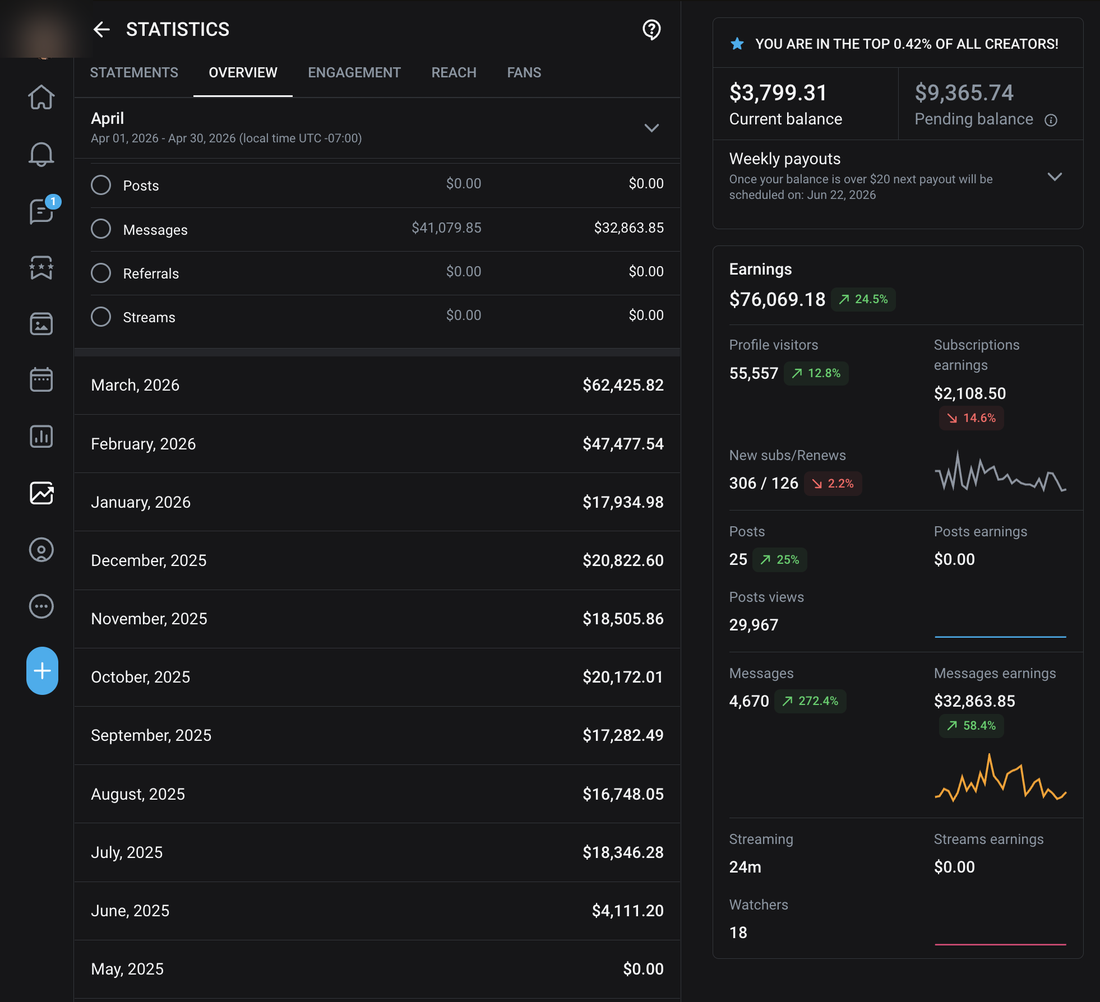Click the 58.4% messages earnings badge
Image resolution: width=1100 pixels, height=1002 pixels.
tap(971, 726)
